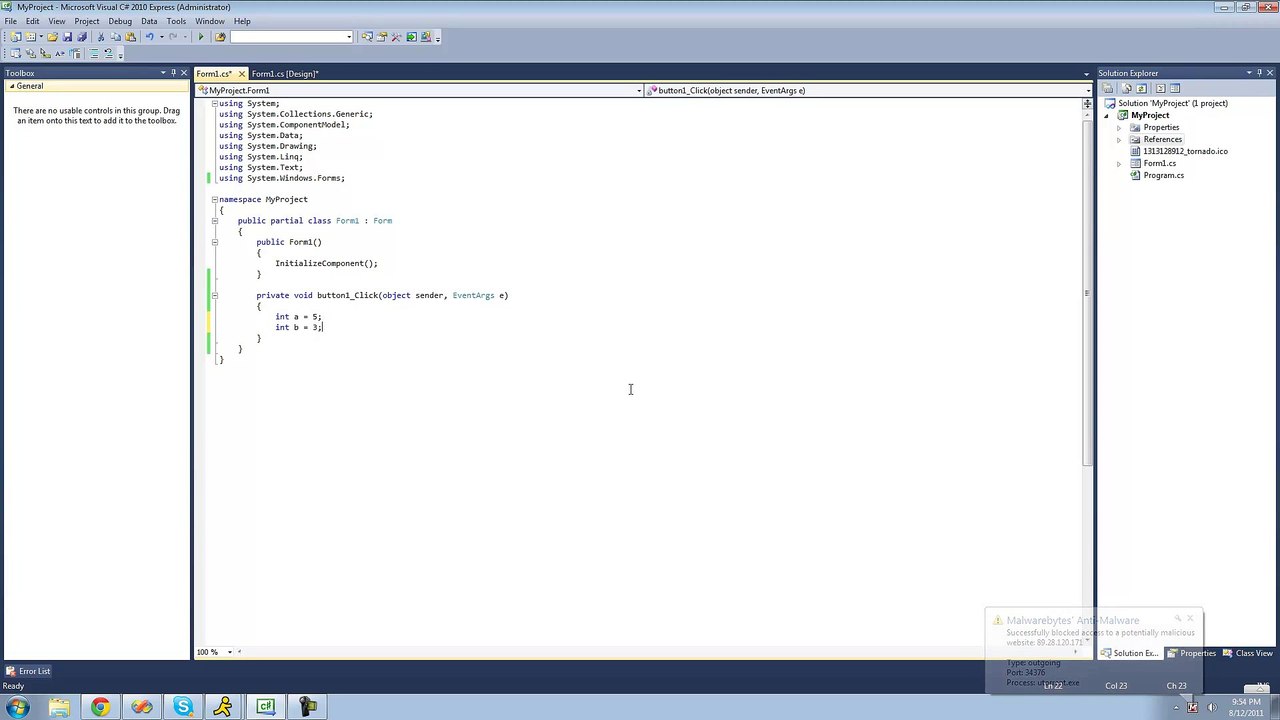Collapse the button1_Click method outline
The width and height of the screenshot is (1280, 720).
pyautogui.click(x=214, y=295)
